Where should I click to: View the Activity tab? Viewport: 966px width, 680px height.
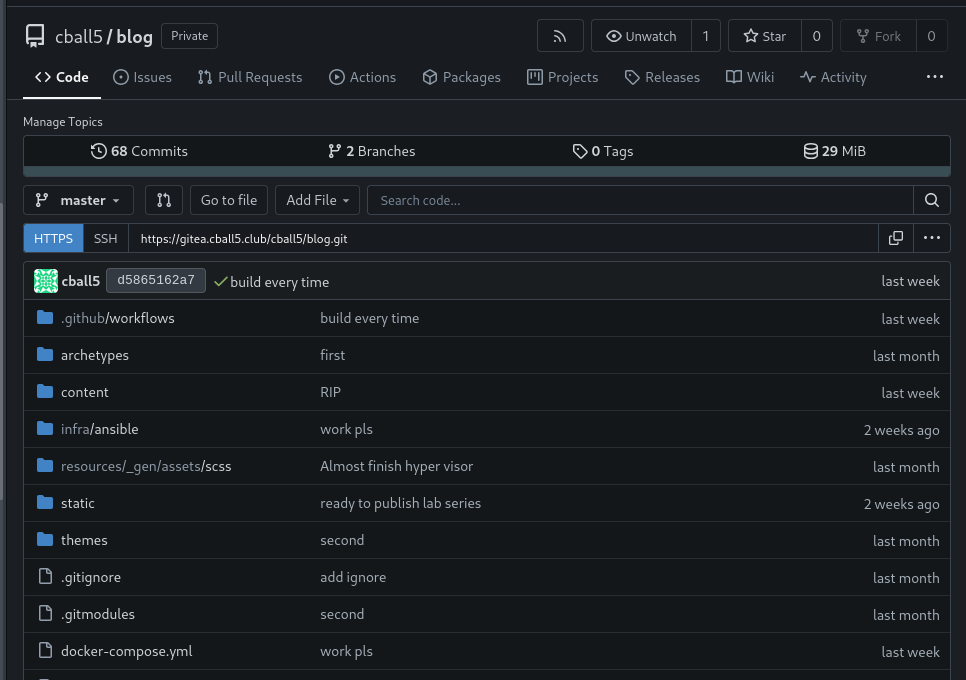833,77
